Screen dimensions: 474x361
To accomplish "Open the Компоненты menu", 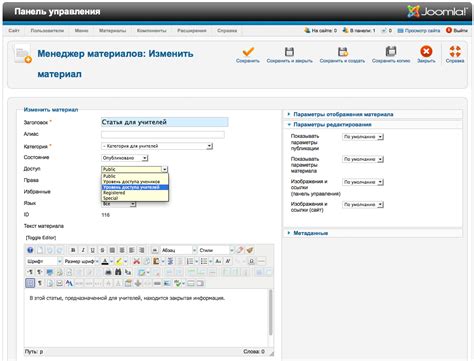I will point(151,31).
